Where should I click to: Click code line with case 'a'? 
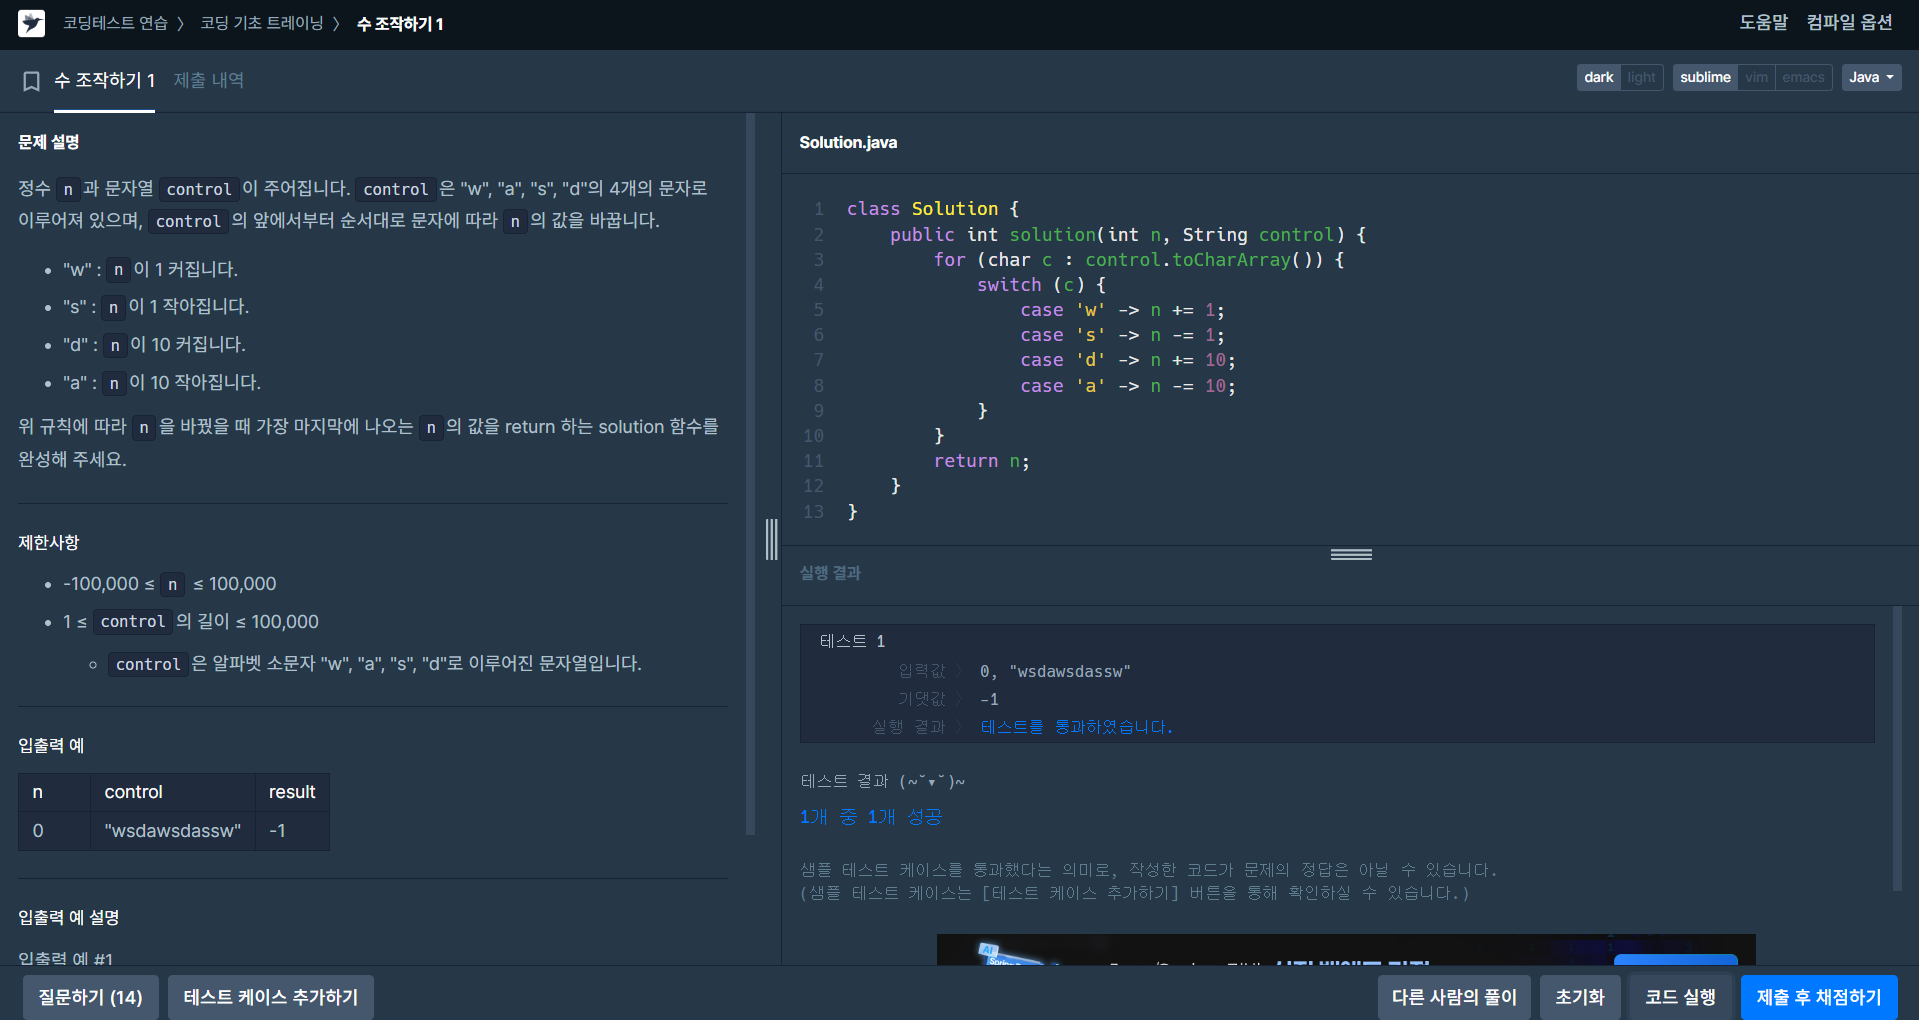pyautogui.click(x=1128, y=386)
